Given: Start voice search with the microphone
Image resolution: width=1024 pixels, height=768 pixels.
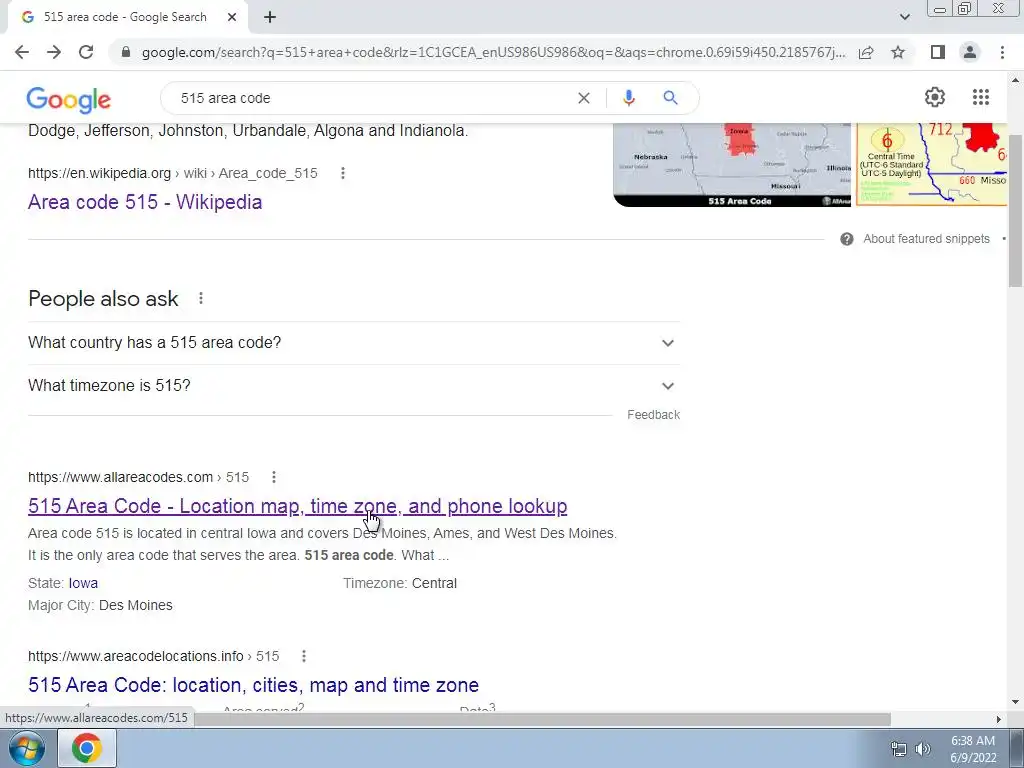Looking at the screenshot, I should 629,98.
